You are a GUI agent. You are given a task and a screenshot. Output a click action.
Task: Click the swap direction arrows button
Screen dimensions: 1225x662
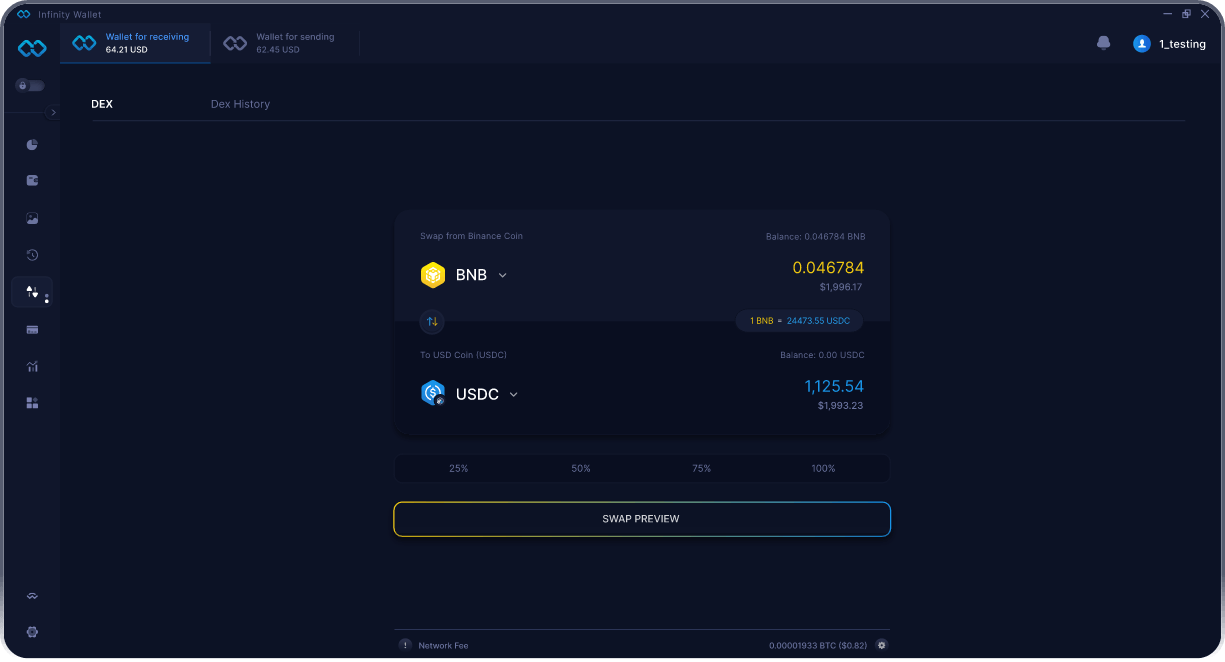tap(432, 322)
